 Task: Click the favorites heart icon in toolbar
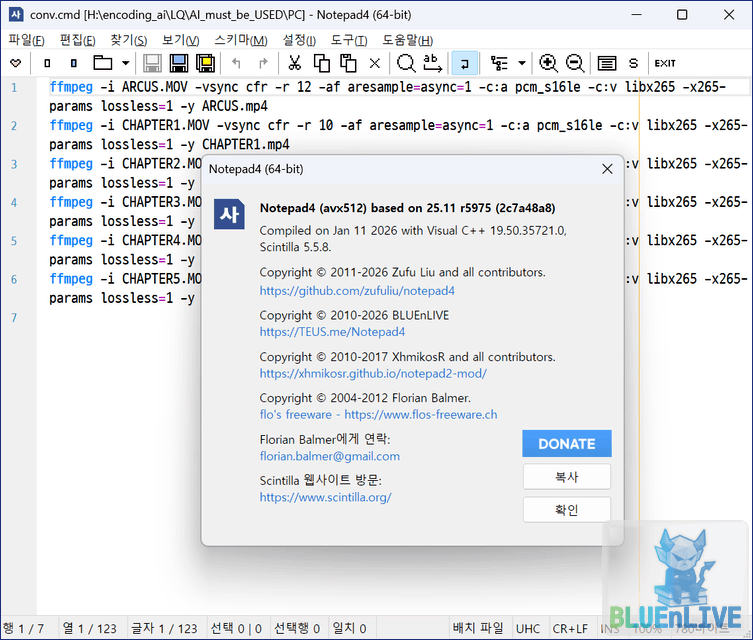pyautogui.click(x=15, y=63)
